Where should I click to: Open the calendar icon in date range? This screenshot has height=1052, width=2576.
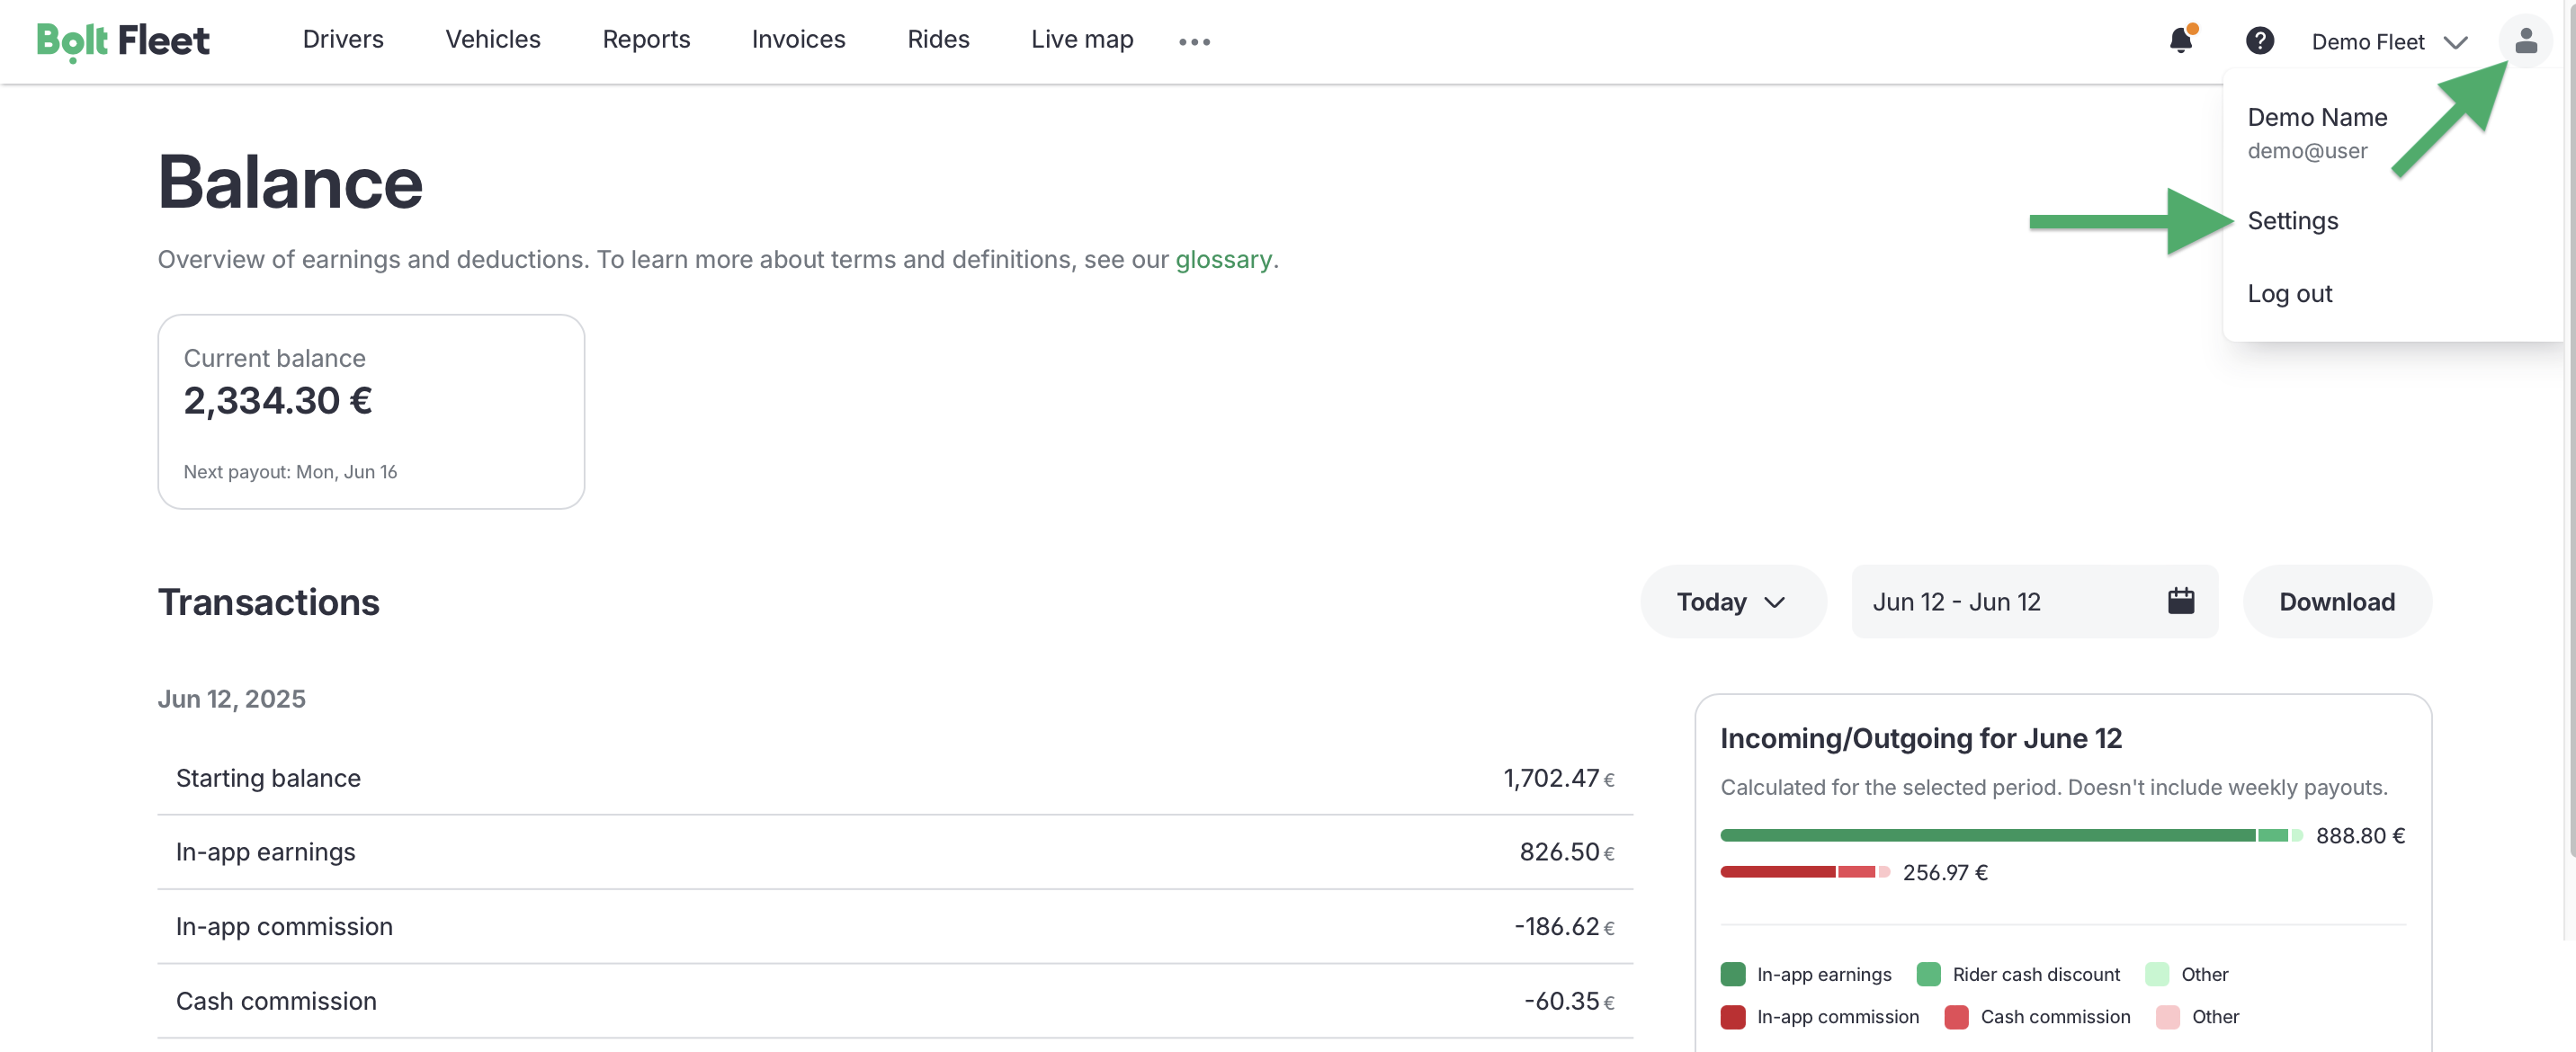2181,601
